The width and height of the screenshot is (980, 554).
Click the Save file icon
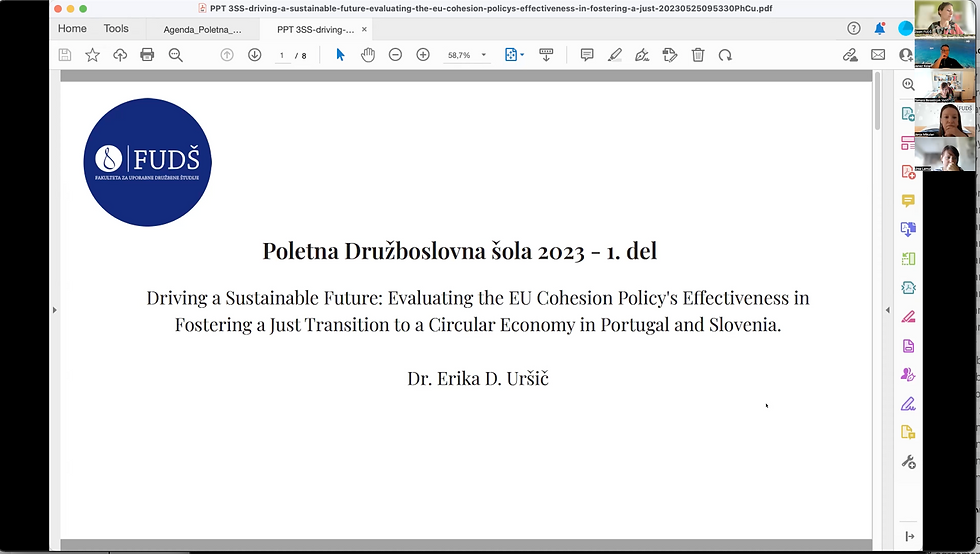point(65,55)
